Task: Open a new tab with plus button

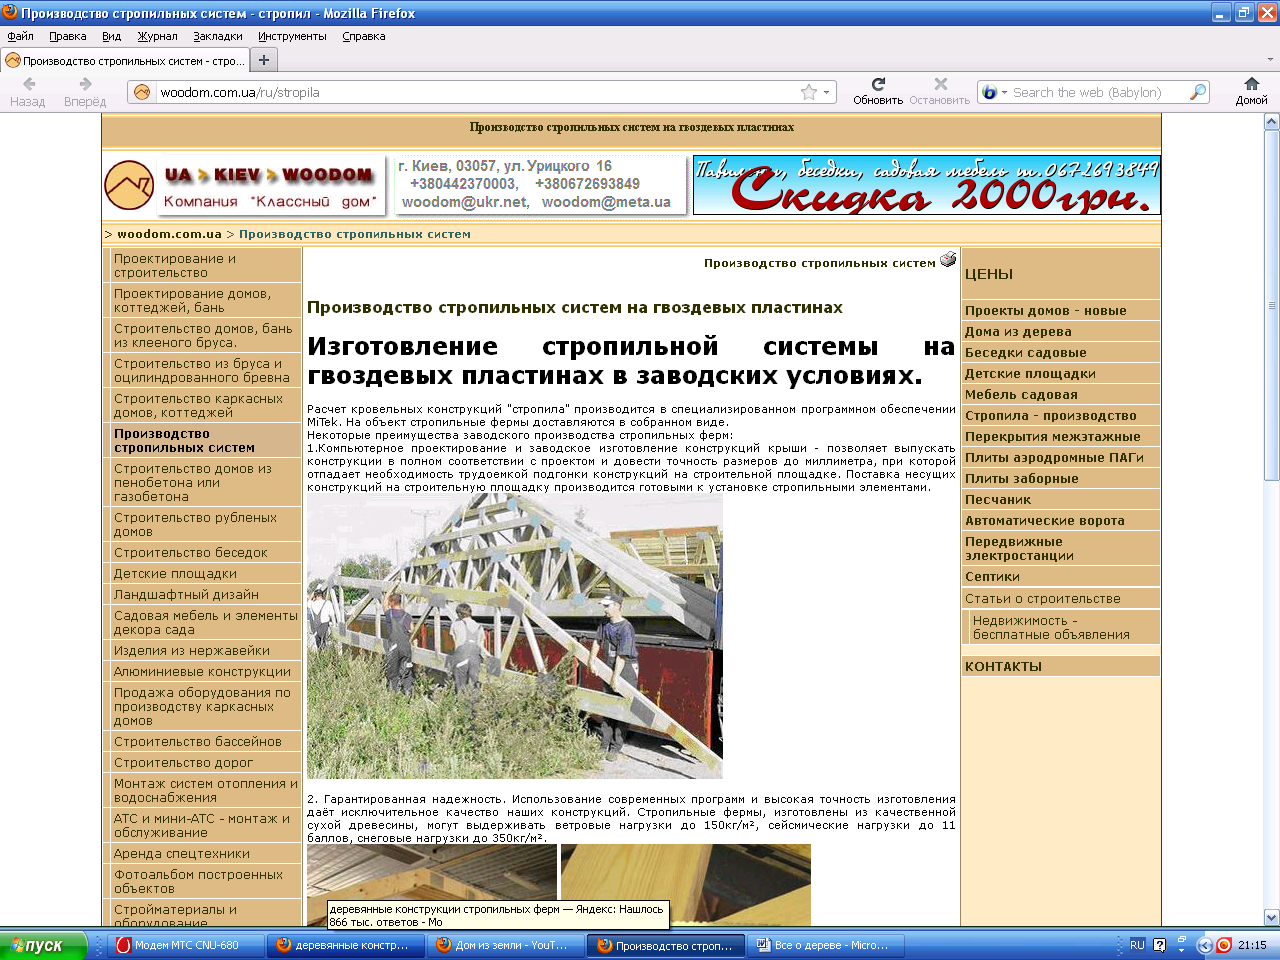Action: pyautogui.click(x=264, y=60)
